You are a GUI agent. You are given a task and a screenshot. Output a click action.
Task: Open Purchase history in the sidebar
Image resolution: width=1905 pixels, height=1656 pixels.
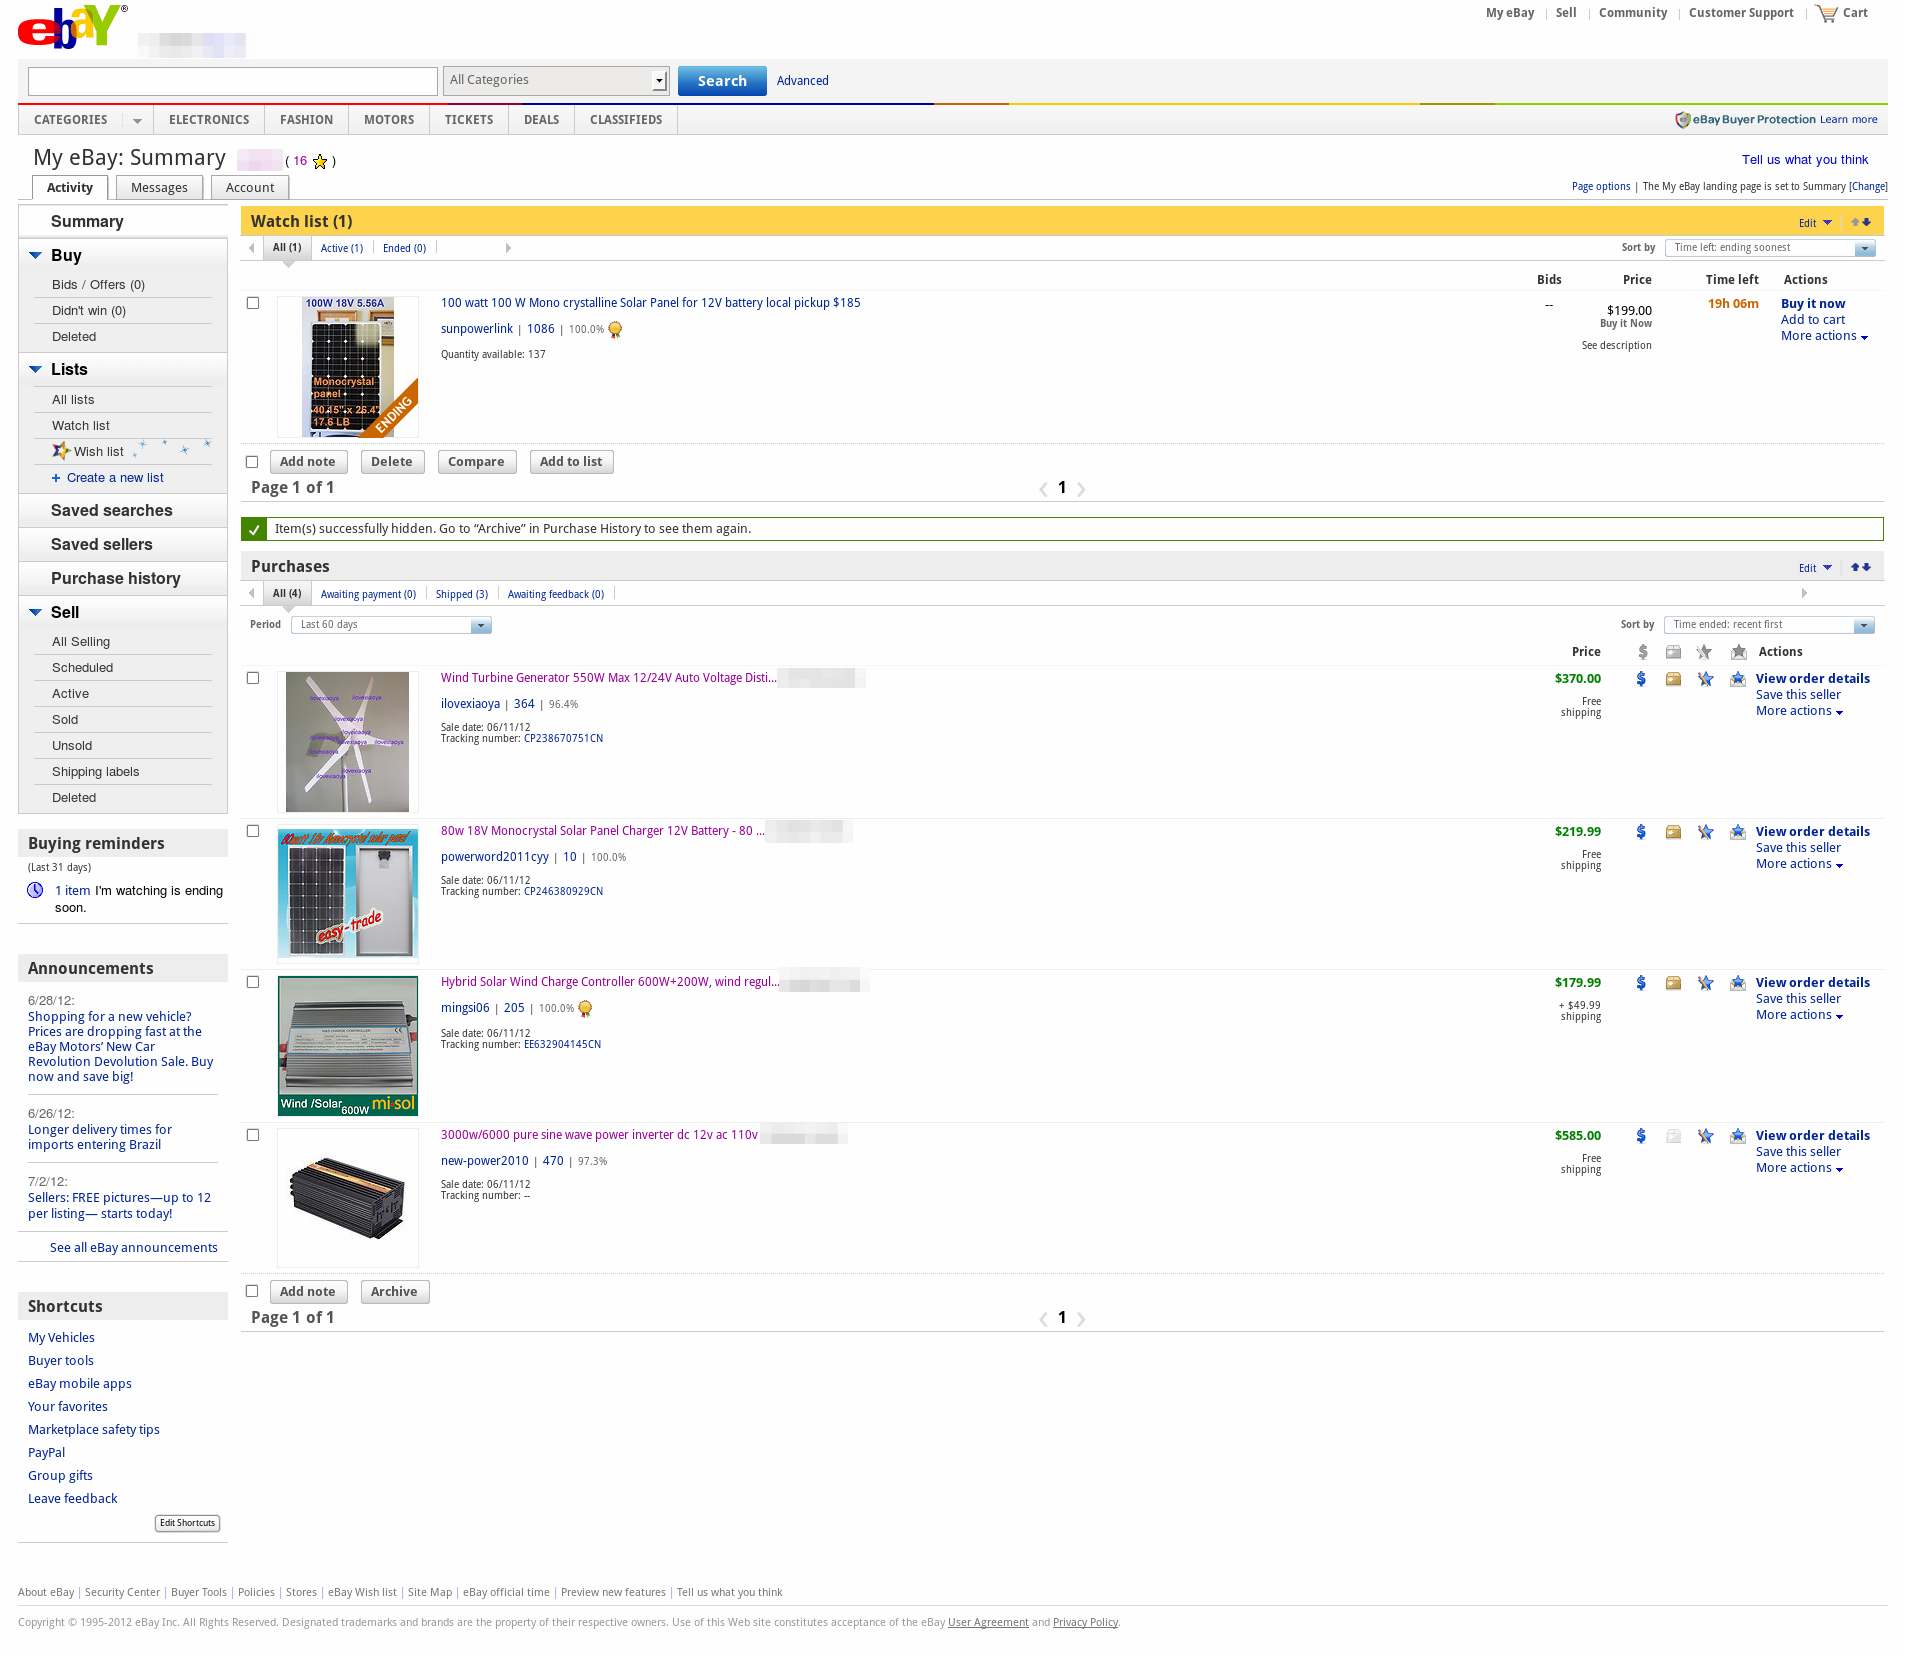116,579
